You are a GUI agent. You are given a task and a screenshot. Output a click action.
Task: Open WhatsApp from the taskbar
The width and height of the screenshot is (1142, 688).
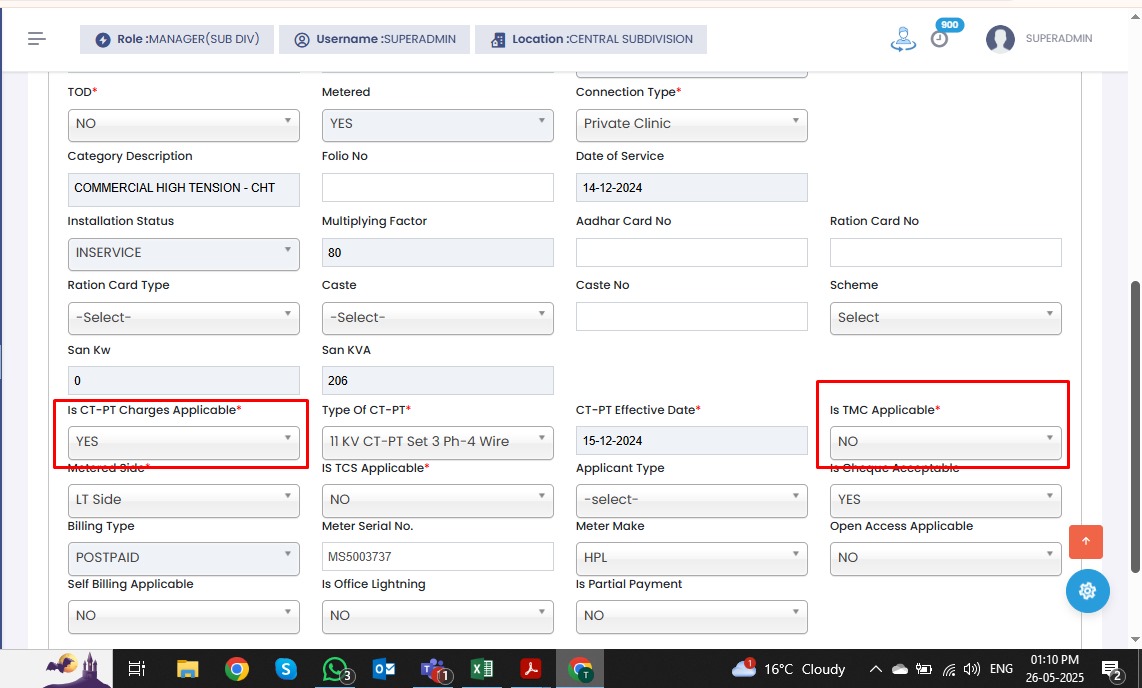336,668
